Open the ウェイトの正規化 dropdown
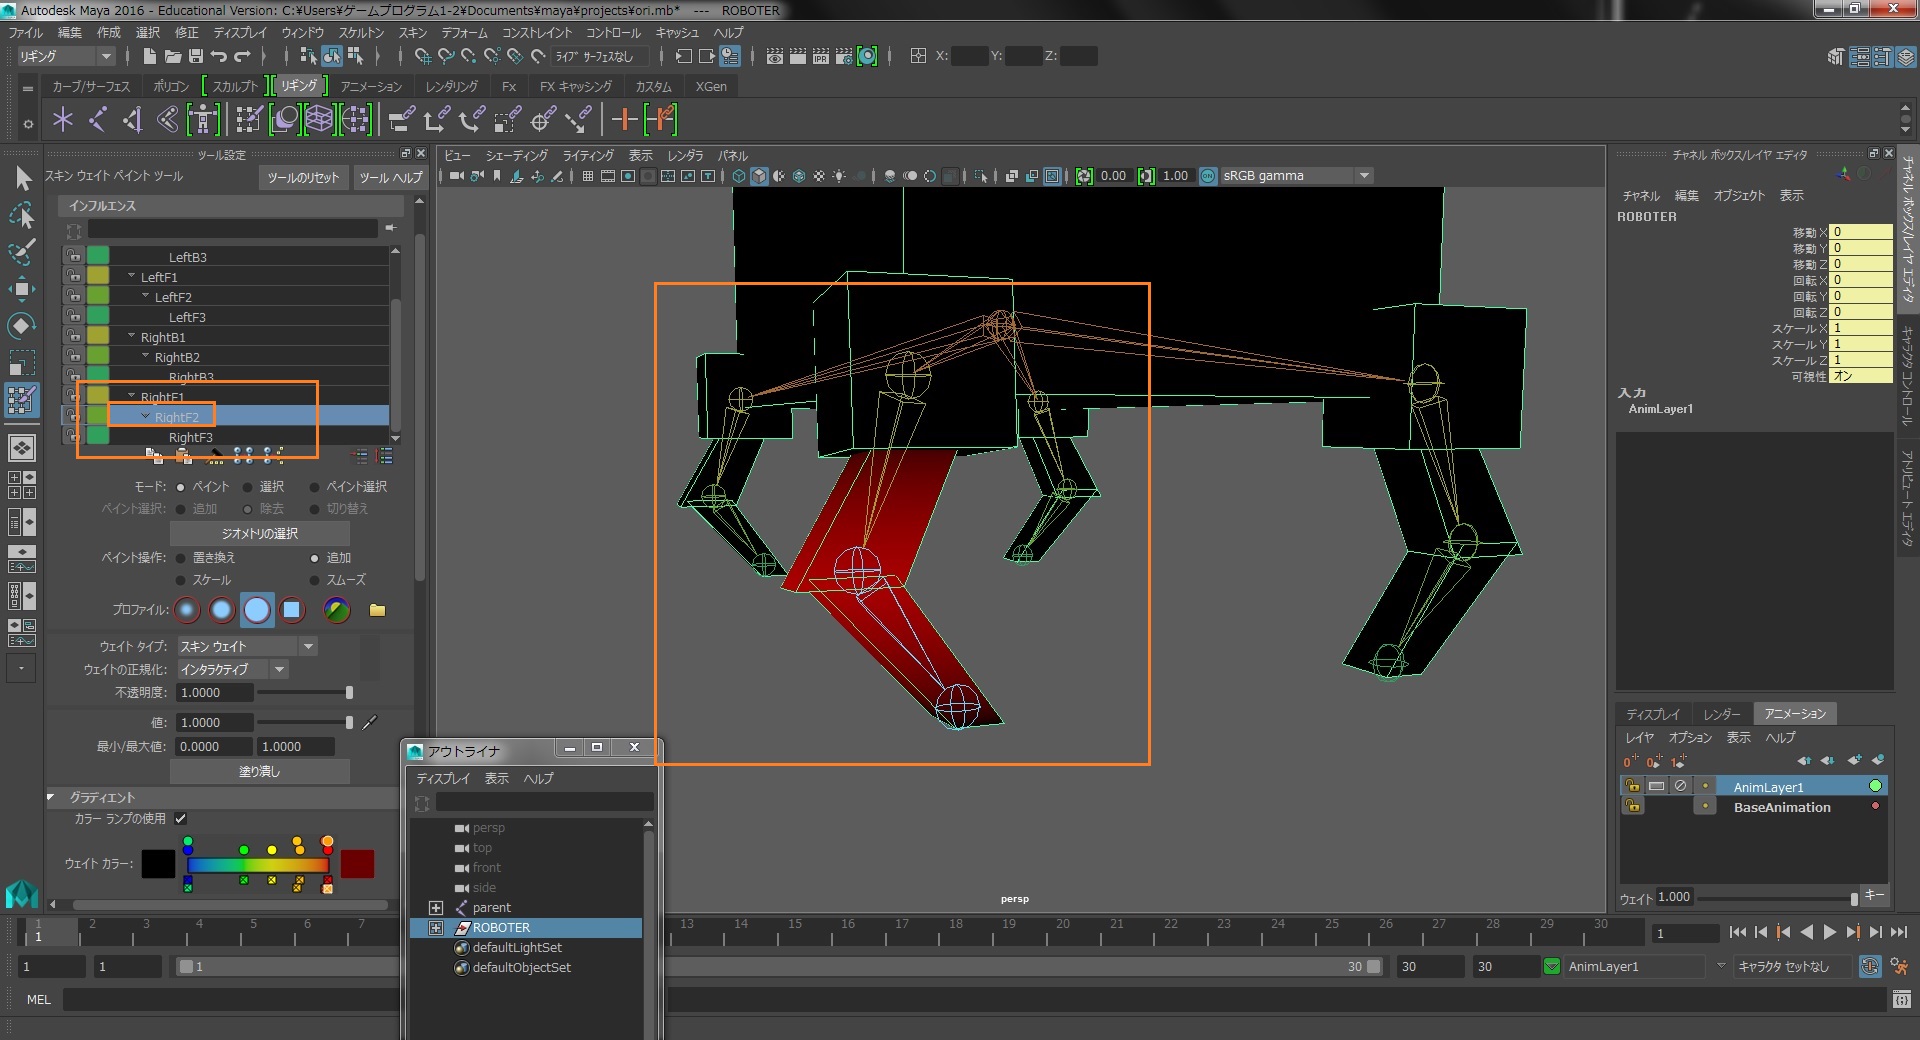 click(x=233, y=669)
